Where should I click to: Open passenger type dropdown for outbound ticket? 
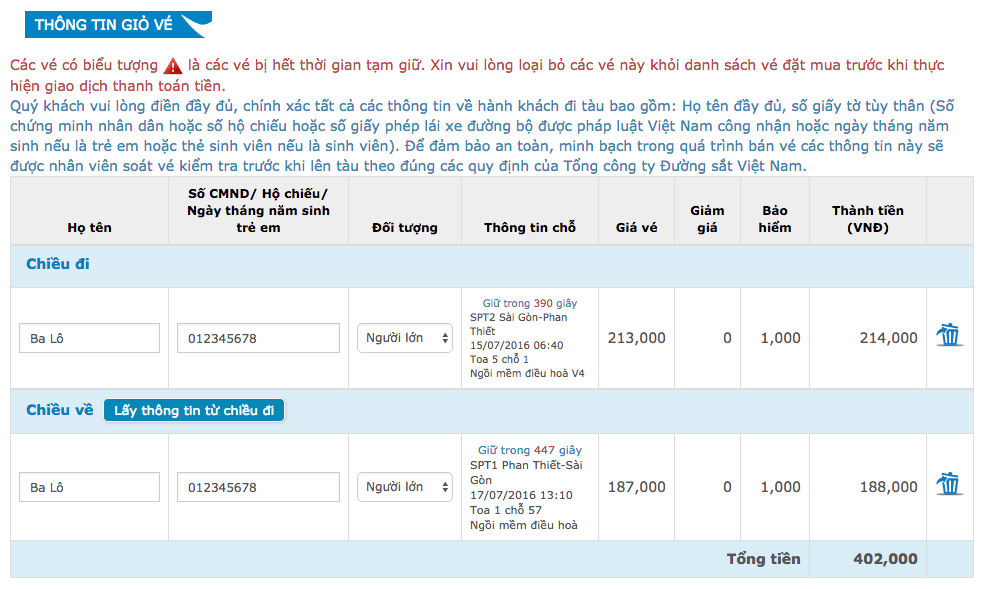click(405, 338)
